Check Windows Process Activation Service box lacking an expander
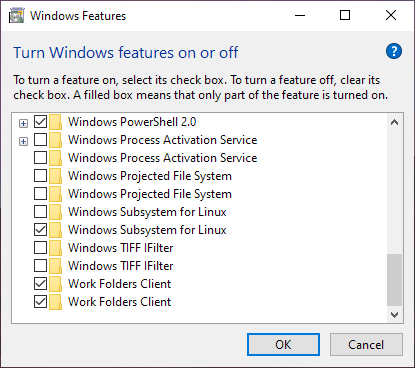This screenshot has height=368, width=415. click(41, 158)
